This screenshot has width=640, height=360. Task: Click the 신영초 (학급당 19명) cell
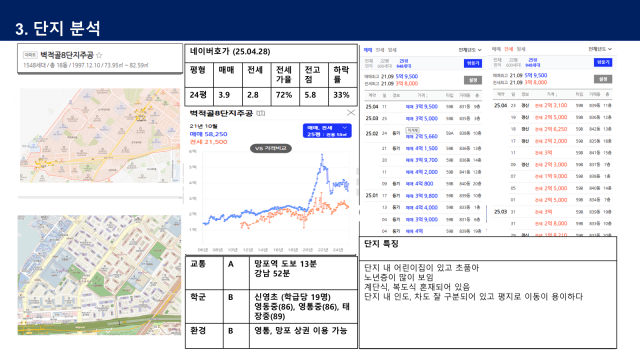303,307
